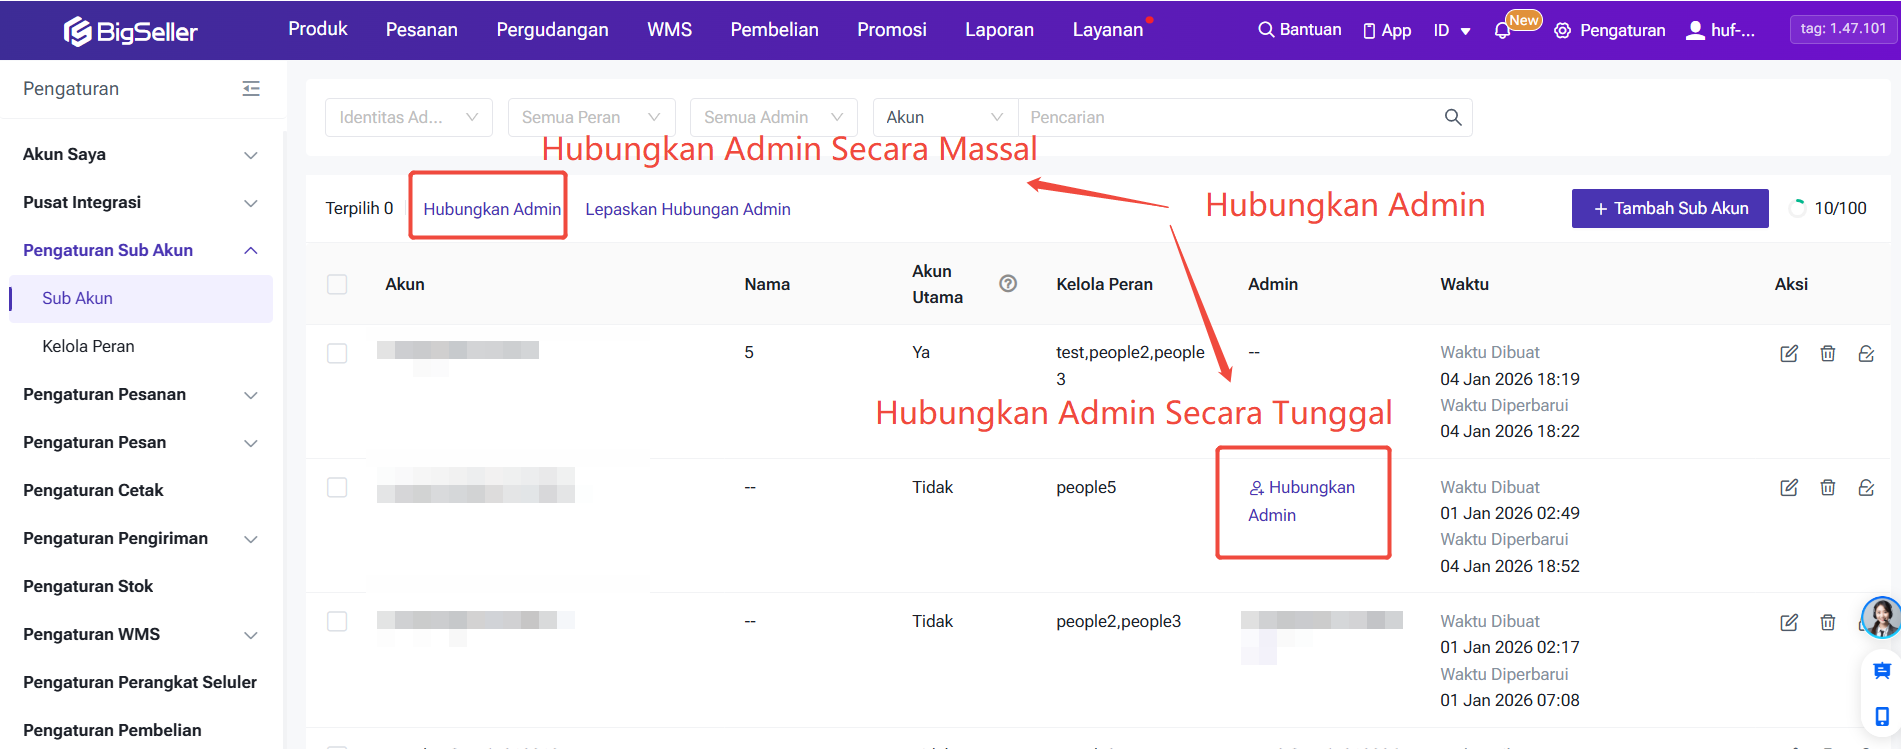Open the Pesanan top menu
Viewport: 1901px width, 749px height.
coord(421,30)
